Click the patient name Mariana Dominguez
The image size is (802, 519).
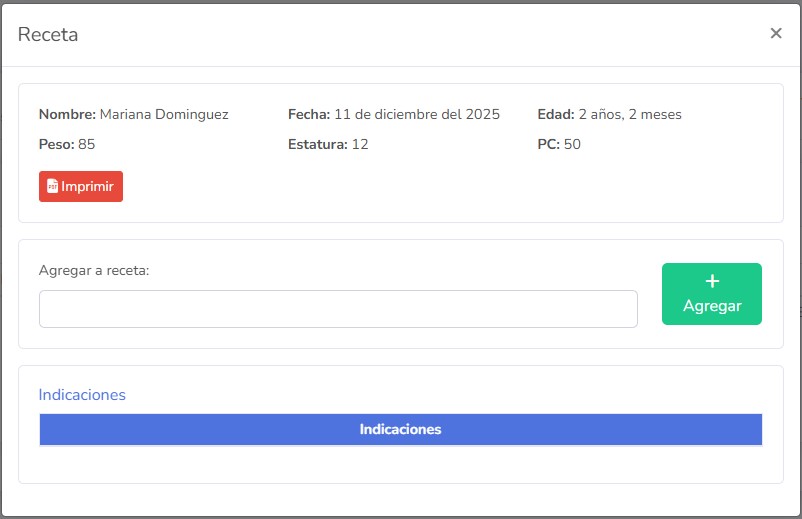coord(164,115)
